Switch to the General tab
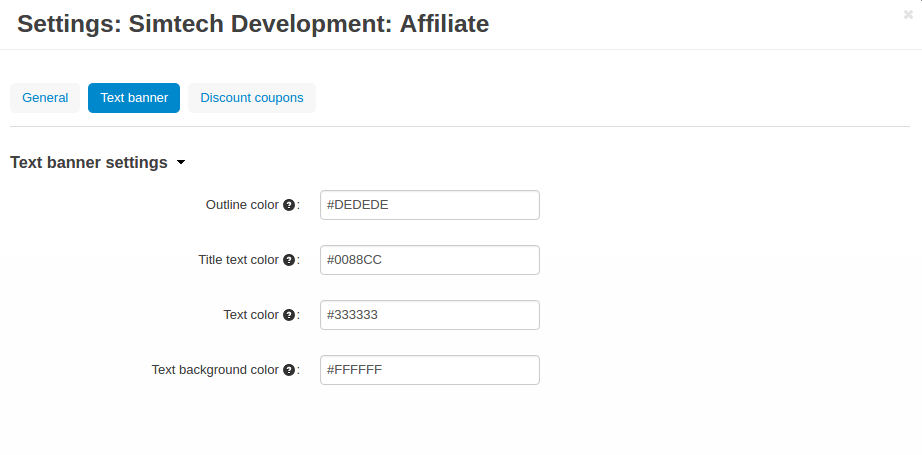Viewport: 922px width, 455px height. point(45,98)
